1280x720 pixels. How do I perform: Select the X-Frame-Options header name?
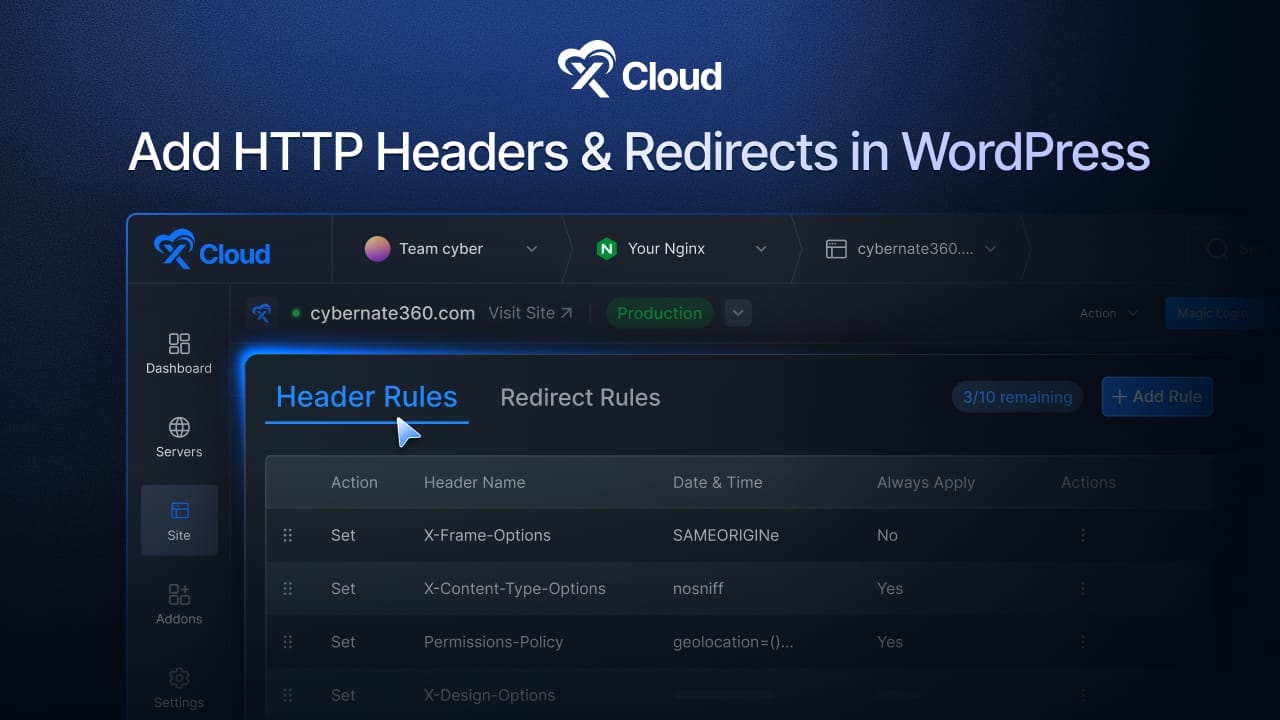tap(487, 535)
